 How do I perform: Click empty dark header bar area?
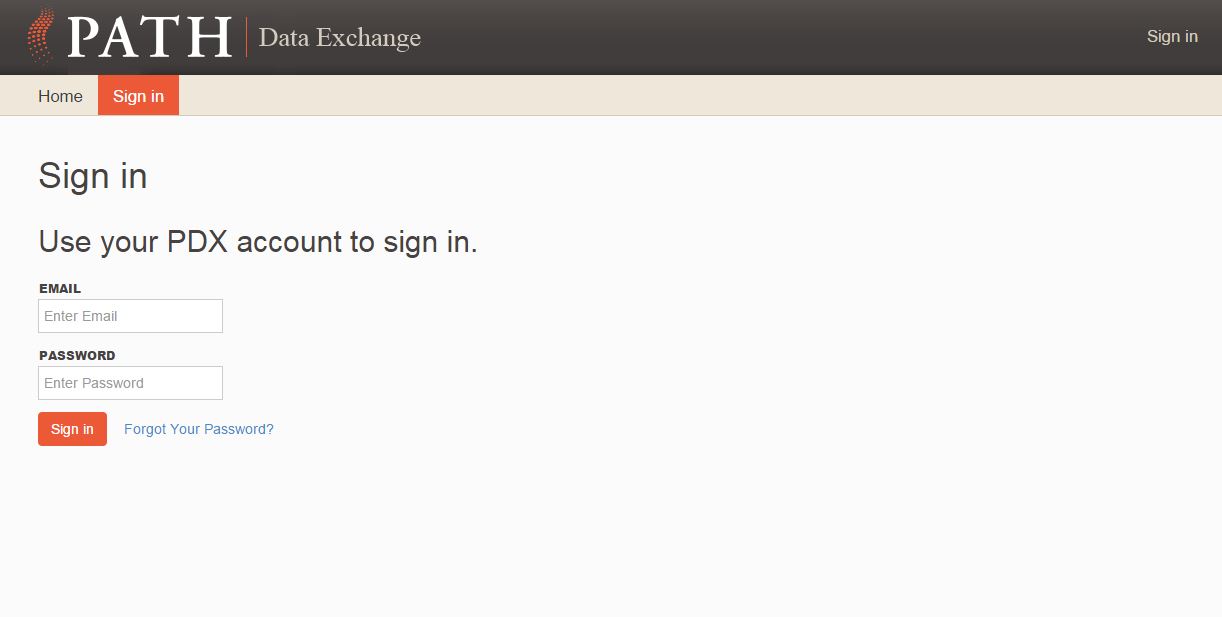click(780, 37)
